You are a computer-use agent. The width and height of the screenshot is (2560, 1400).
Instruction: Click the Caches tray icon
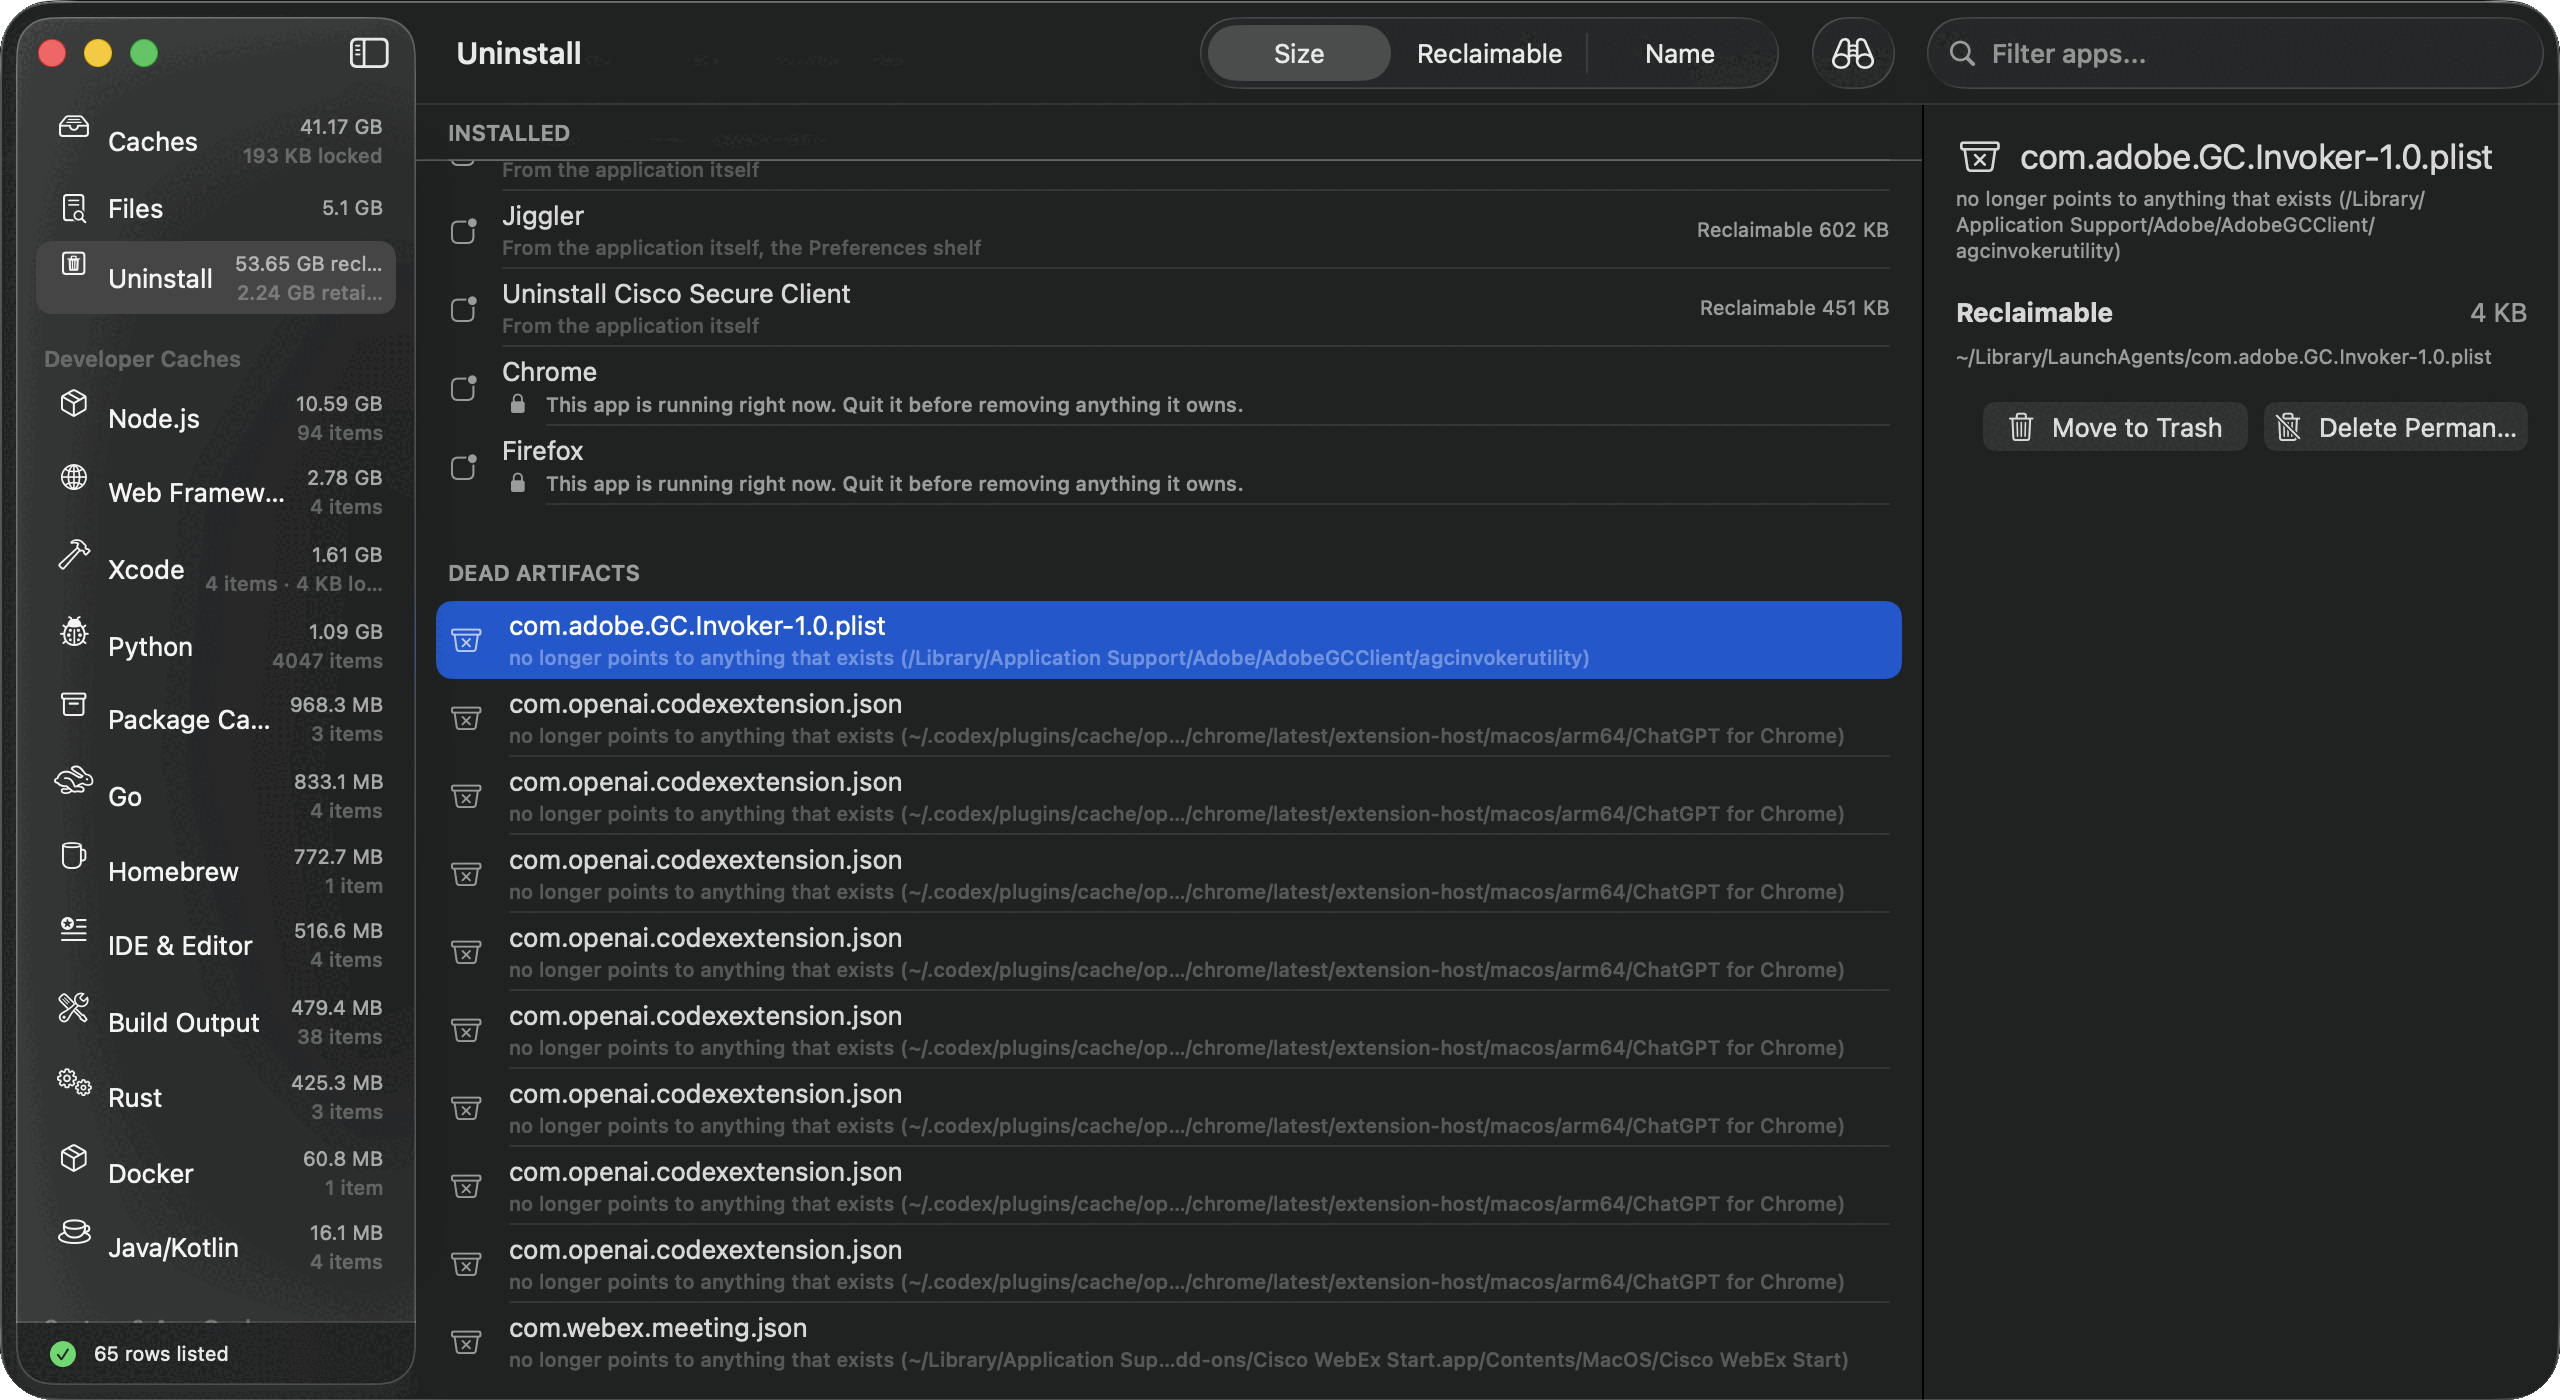74,127
